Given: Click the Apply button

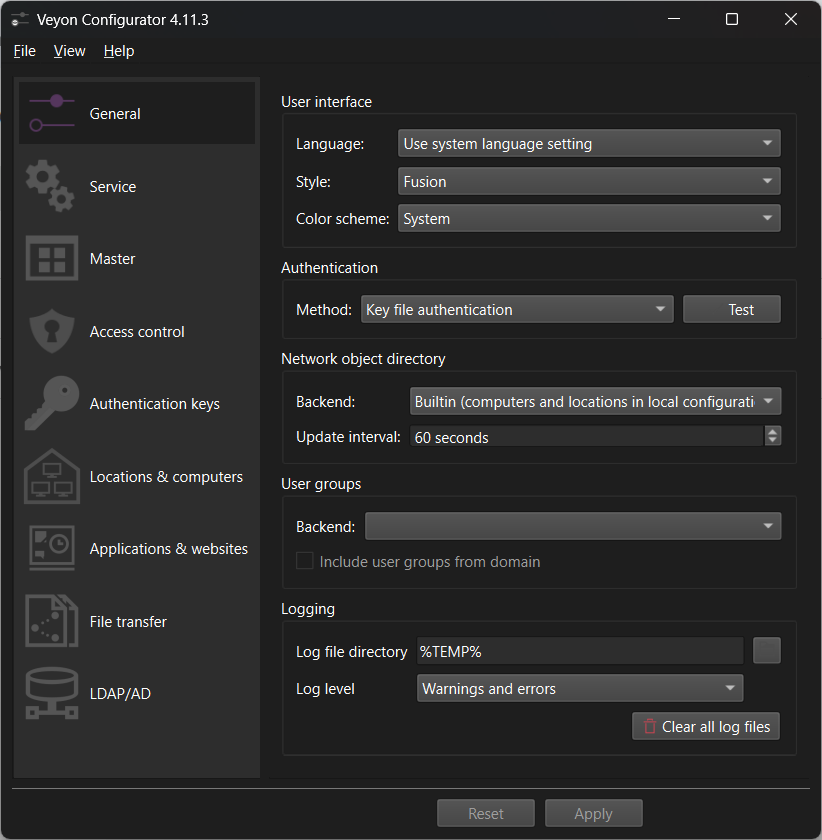Looking at the screenshot, I should pyautogui.click(x=594, y=813).
